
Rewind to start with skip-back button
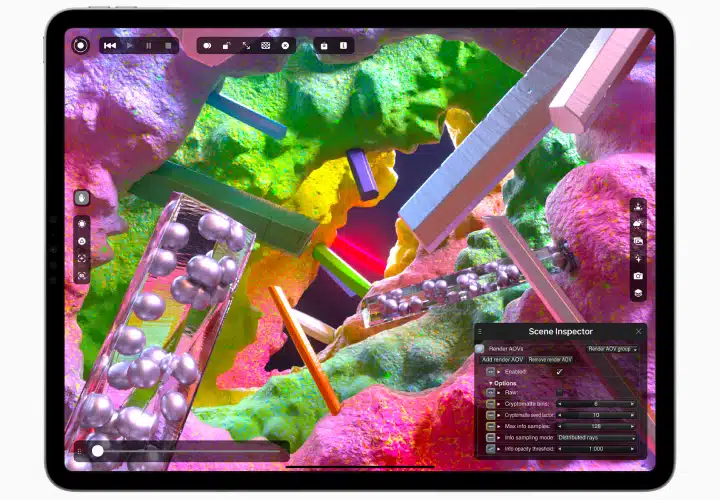click(110, 45)
